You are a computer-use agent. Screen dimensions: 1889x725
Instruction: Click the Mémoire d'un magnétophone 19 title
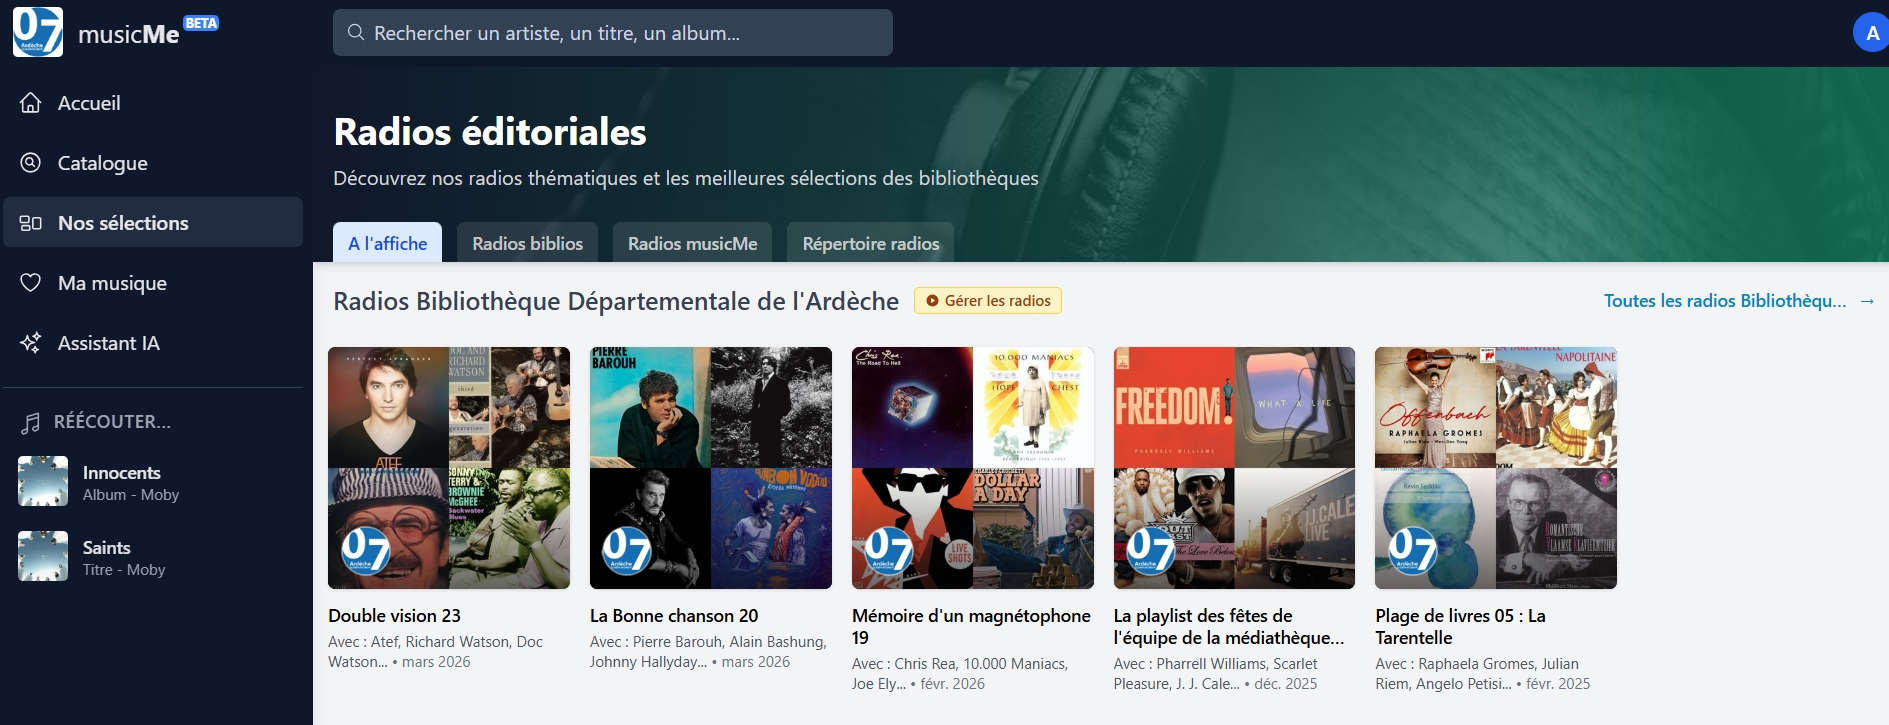pos(971,627)
